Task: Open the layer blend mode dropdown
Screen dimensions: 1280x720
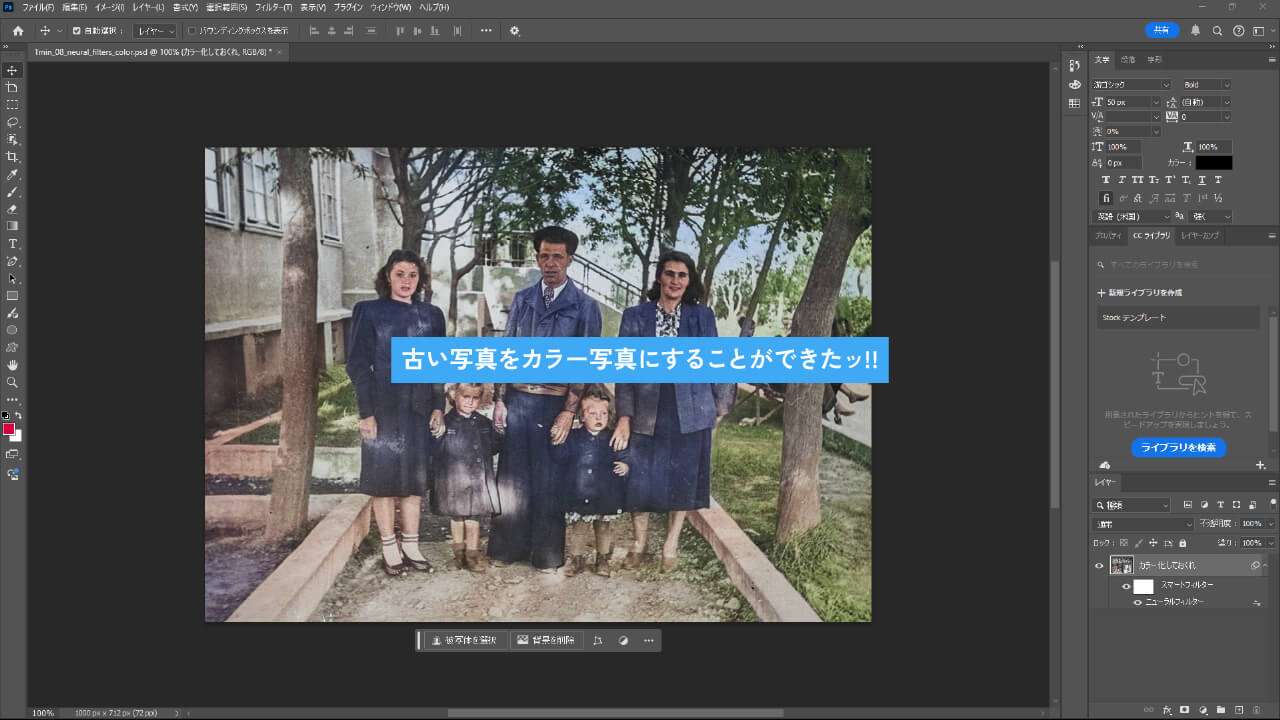Action: click(x=1144, y=524)
